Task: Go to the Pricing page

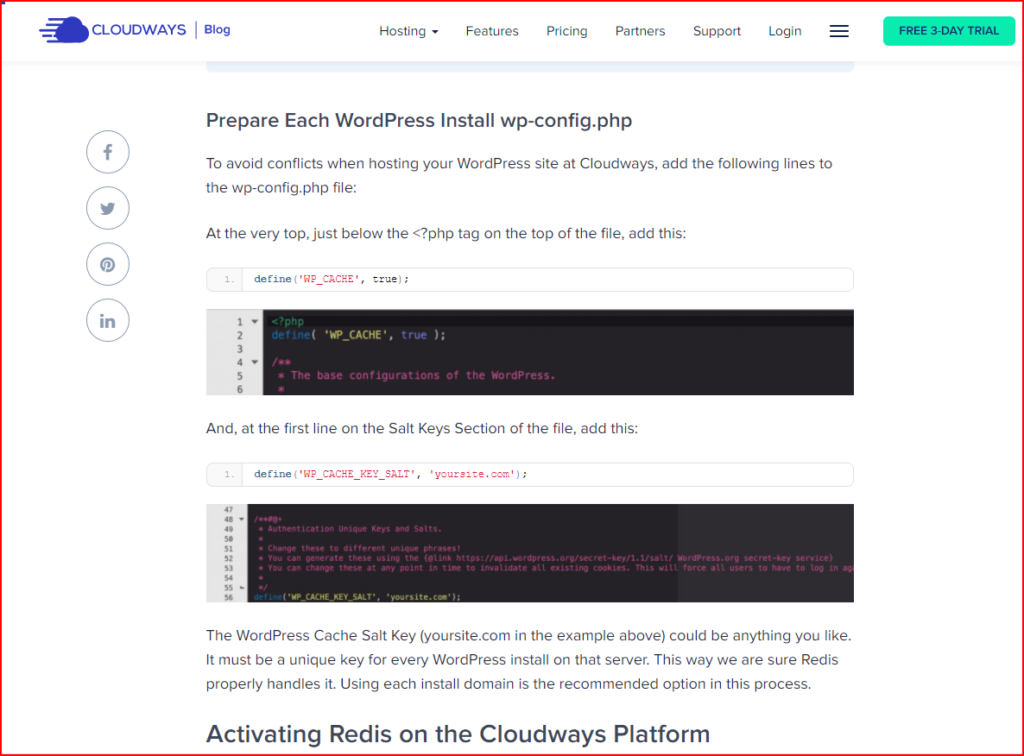Action: point(566,31)
